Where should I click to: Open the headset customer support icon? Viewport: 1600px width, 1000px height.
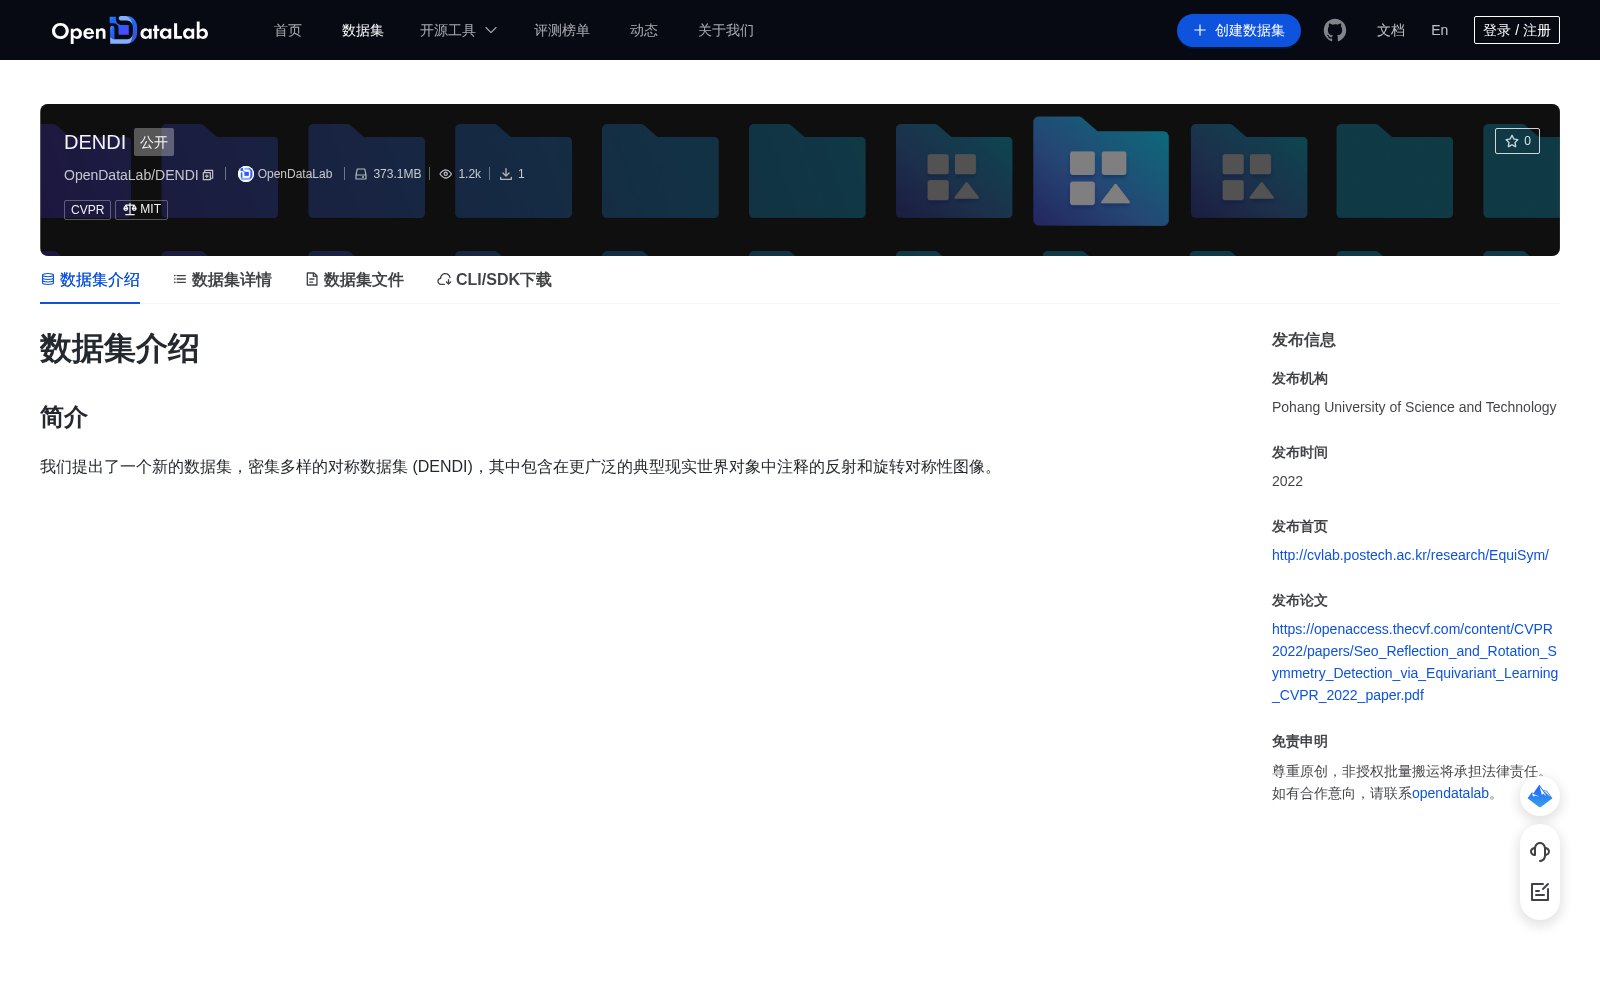click(x=1540, y=851)
